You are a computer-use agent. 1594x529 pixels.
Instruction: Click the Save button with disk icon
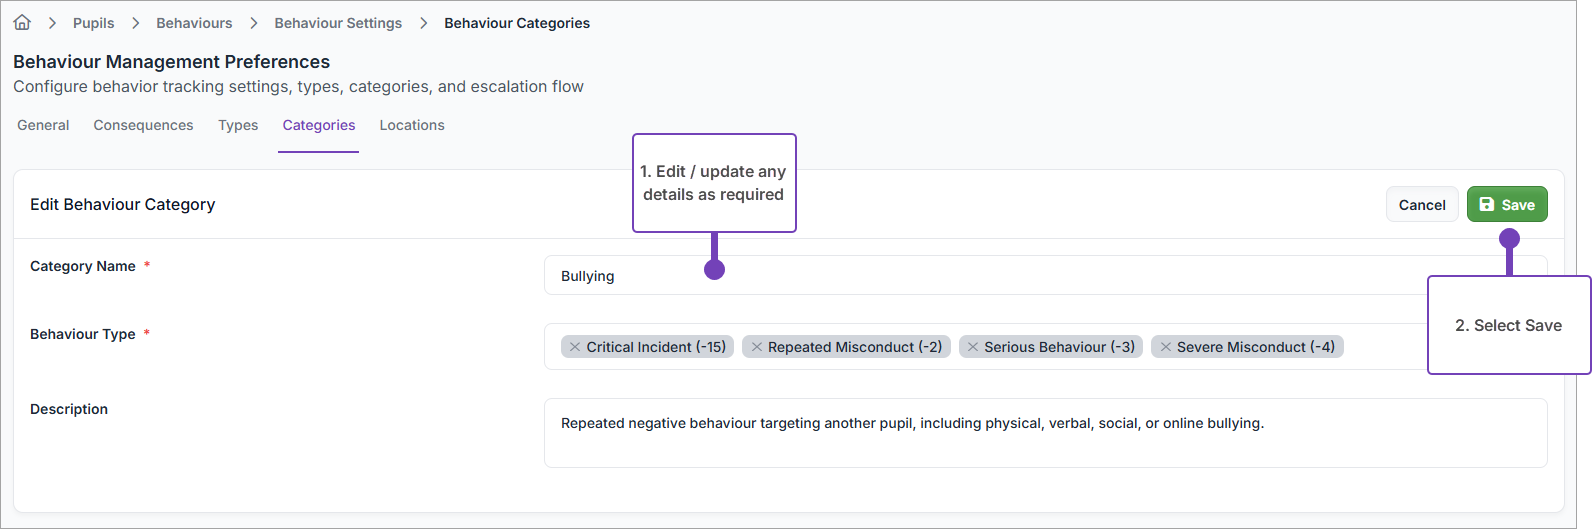[1506, 204]
